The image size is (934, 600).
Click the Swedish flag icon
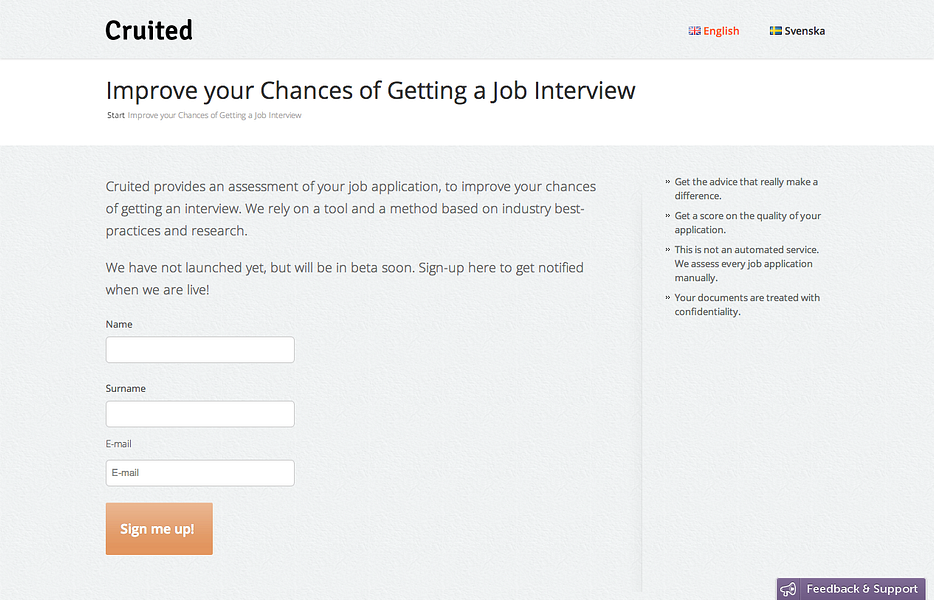pos(775,31)
